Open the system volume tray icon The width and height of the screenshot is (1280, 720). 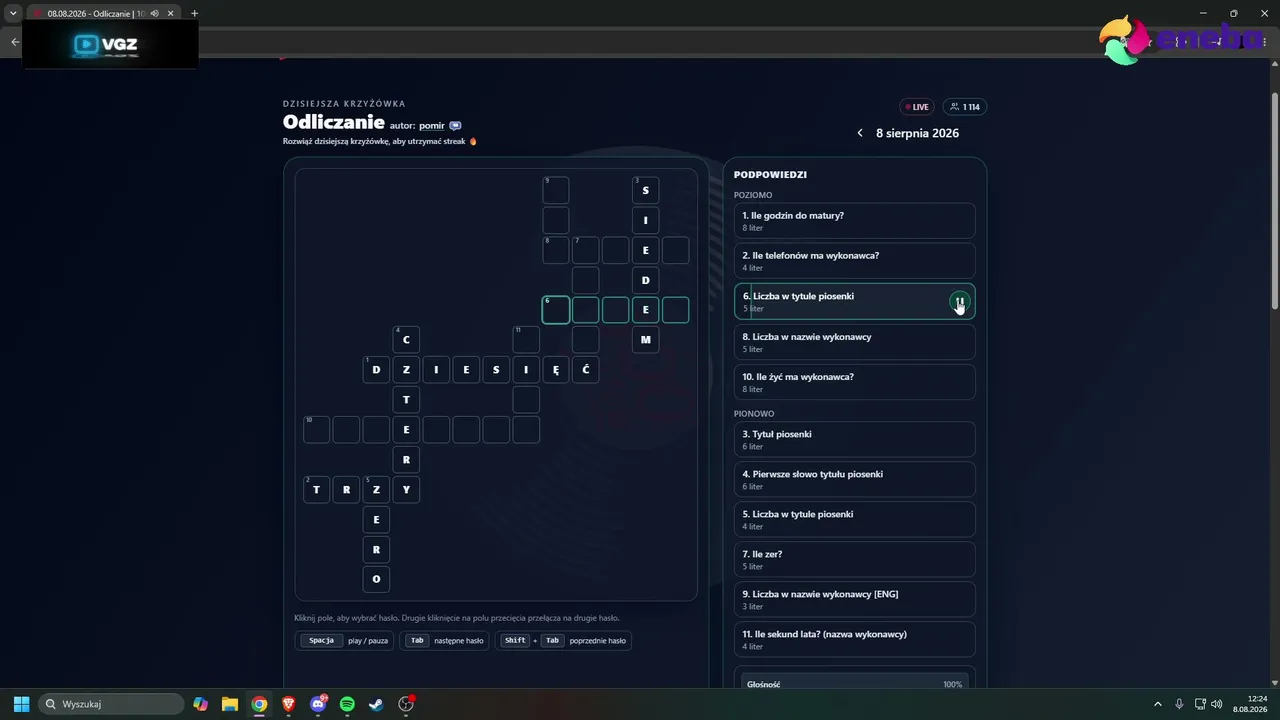1216,704
